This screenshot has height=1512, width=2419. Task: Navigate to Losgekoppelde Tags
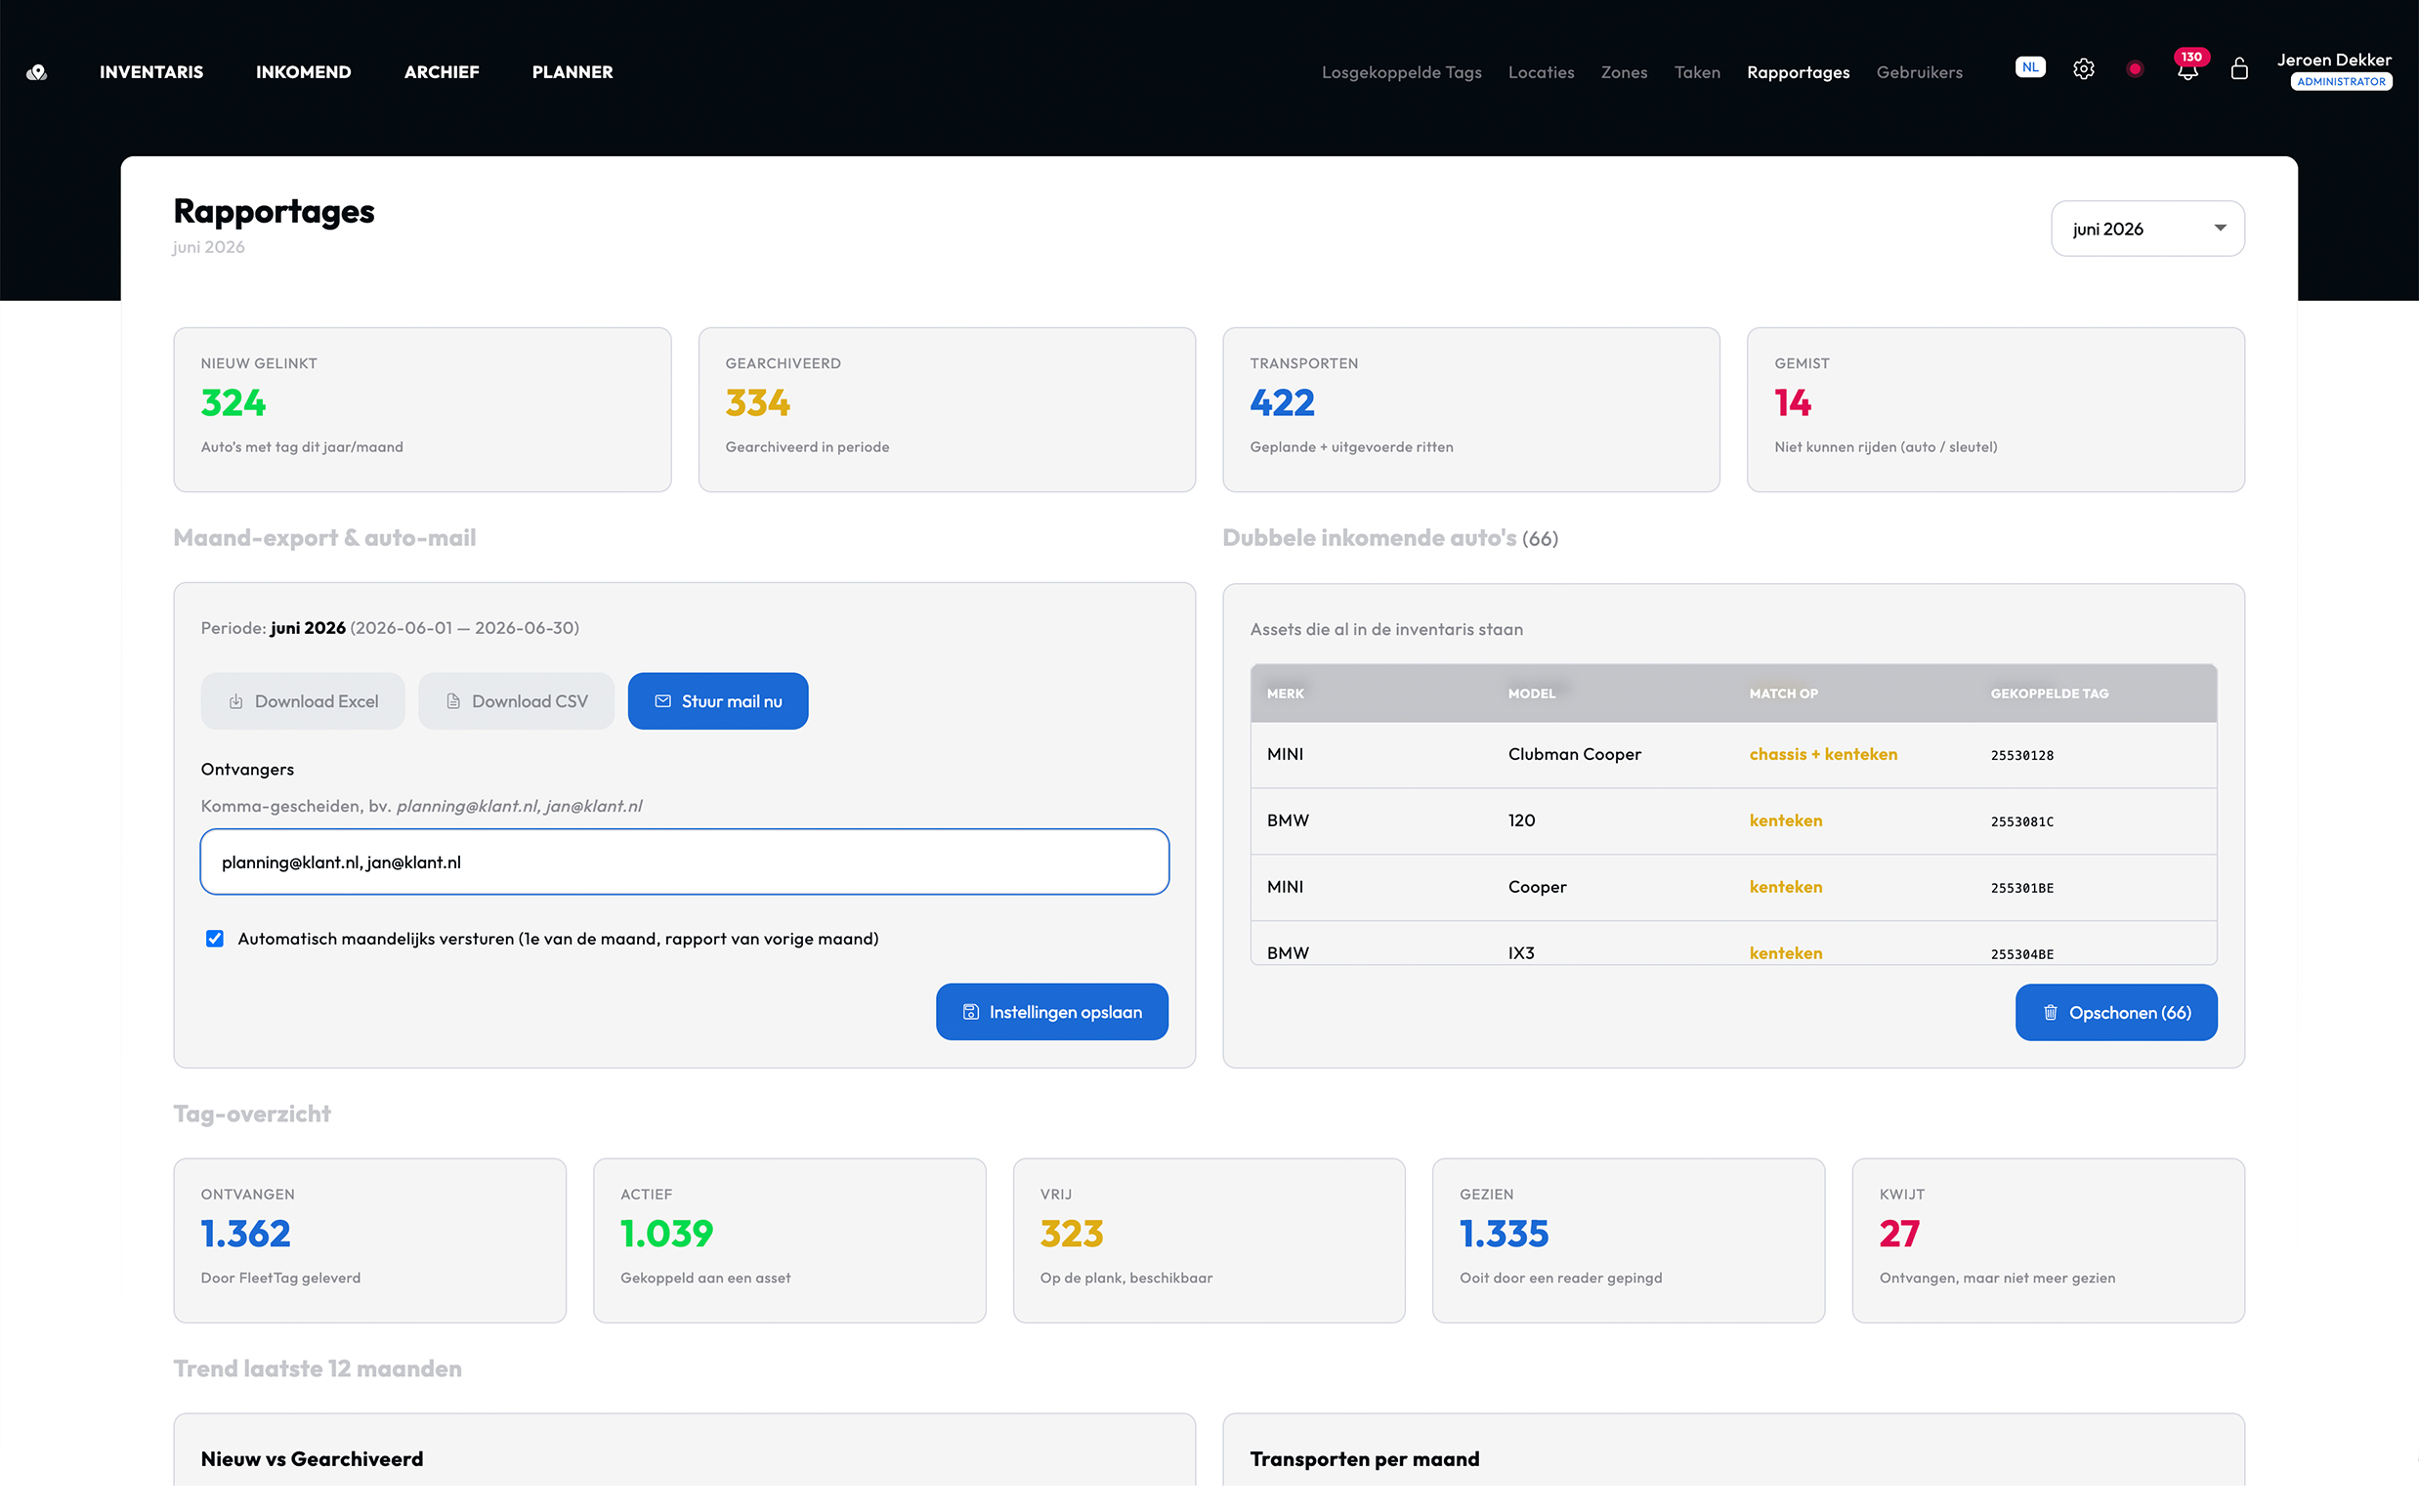pos(1401,72)
